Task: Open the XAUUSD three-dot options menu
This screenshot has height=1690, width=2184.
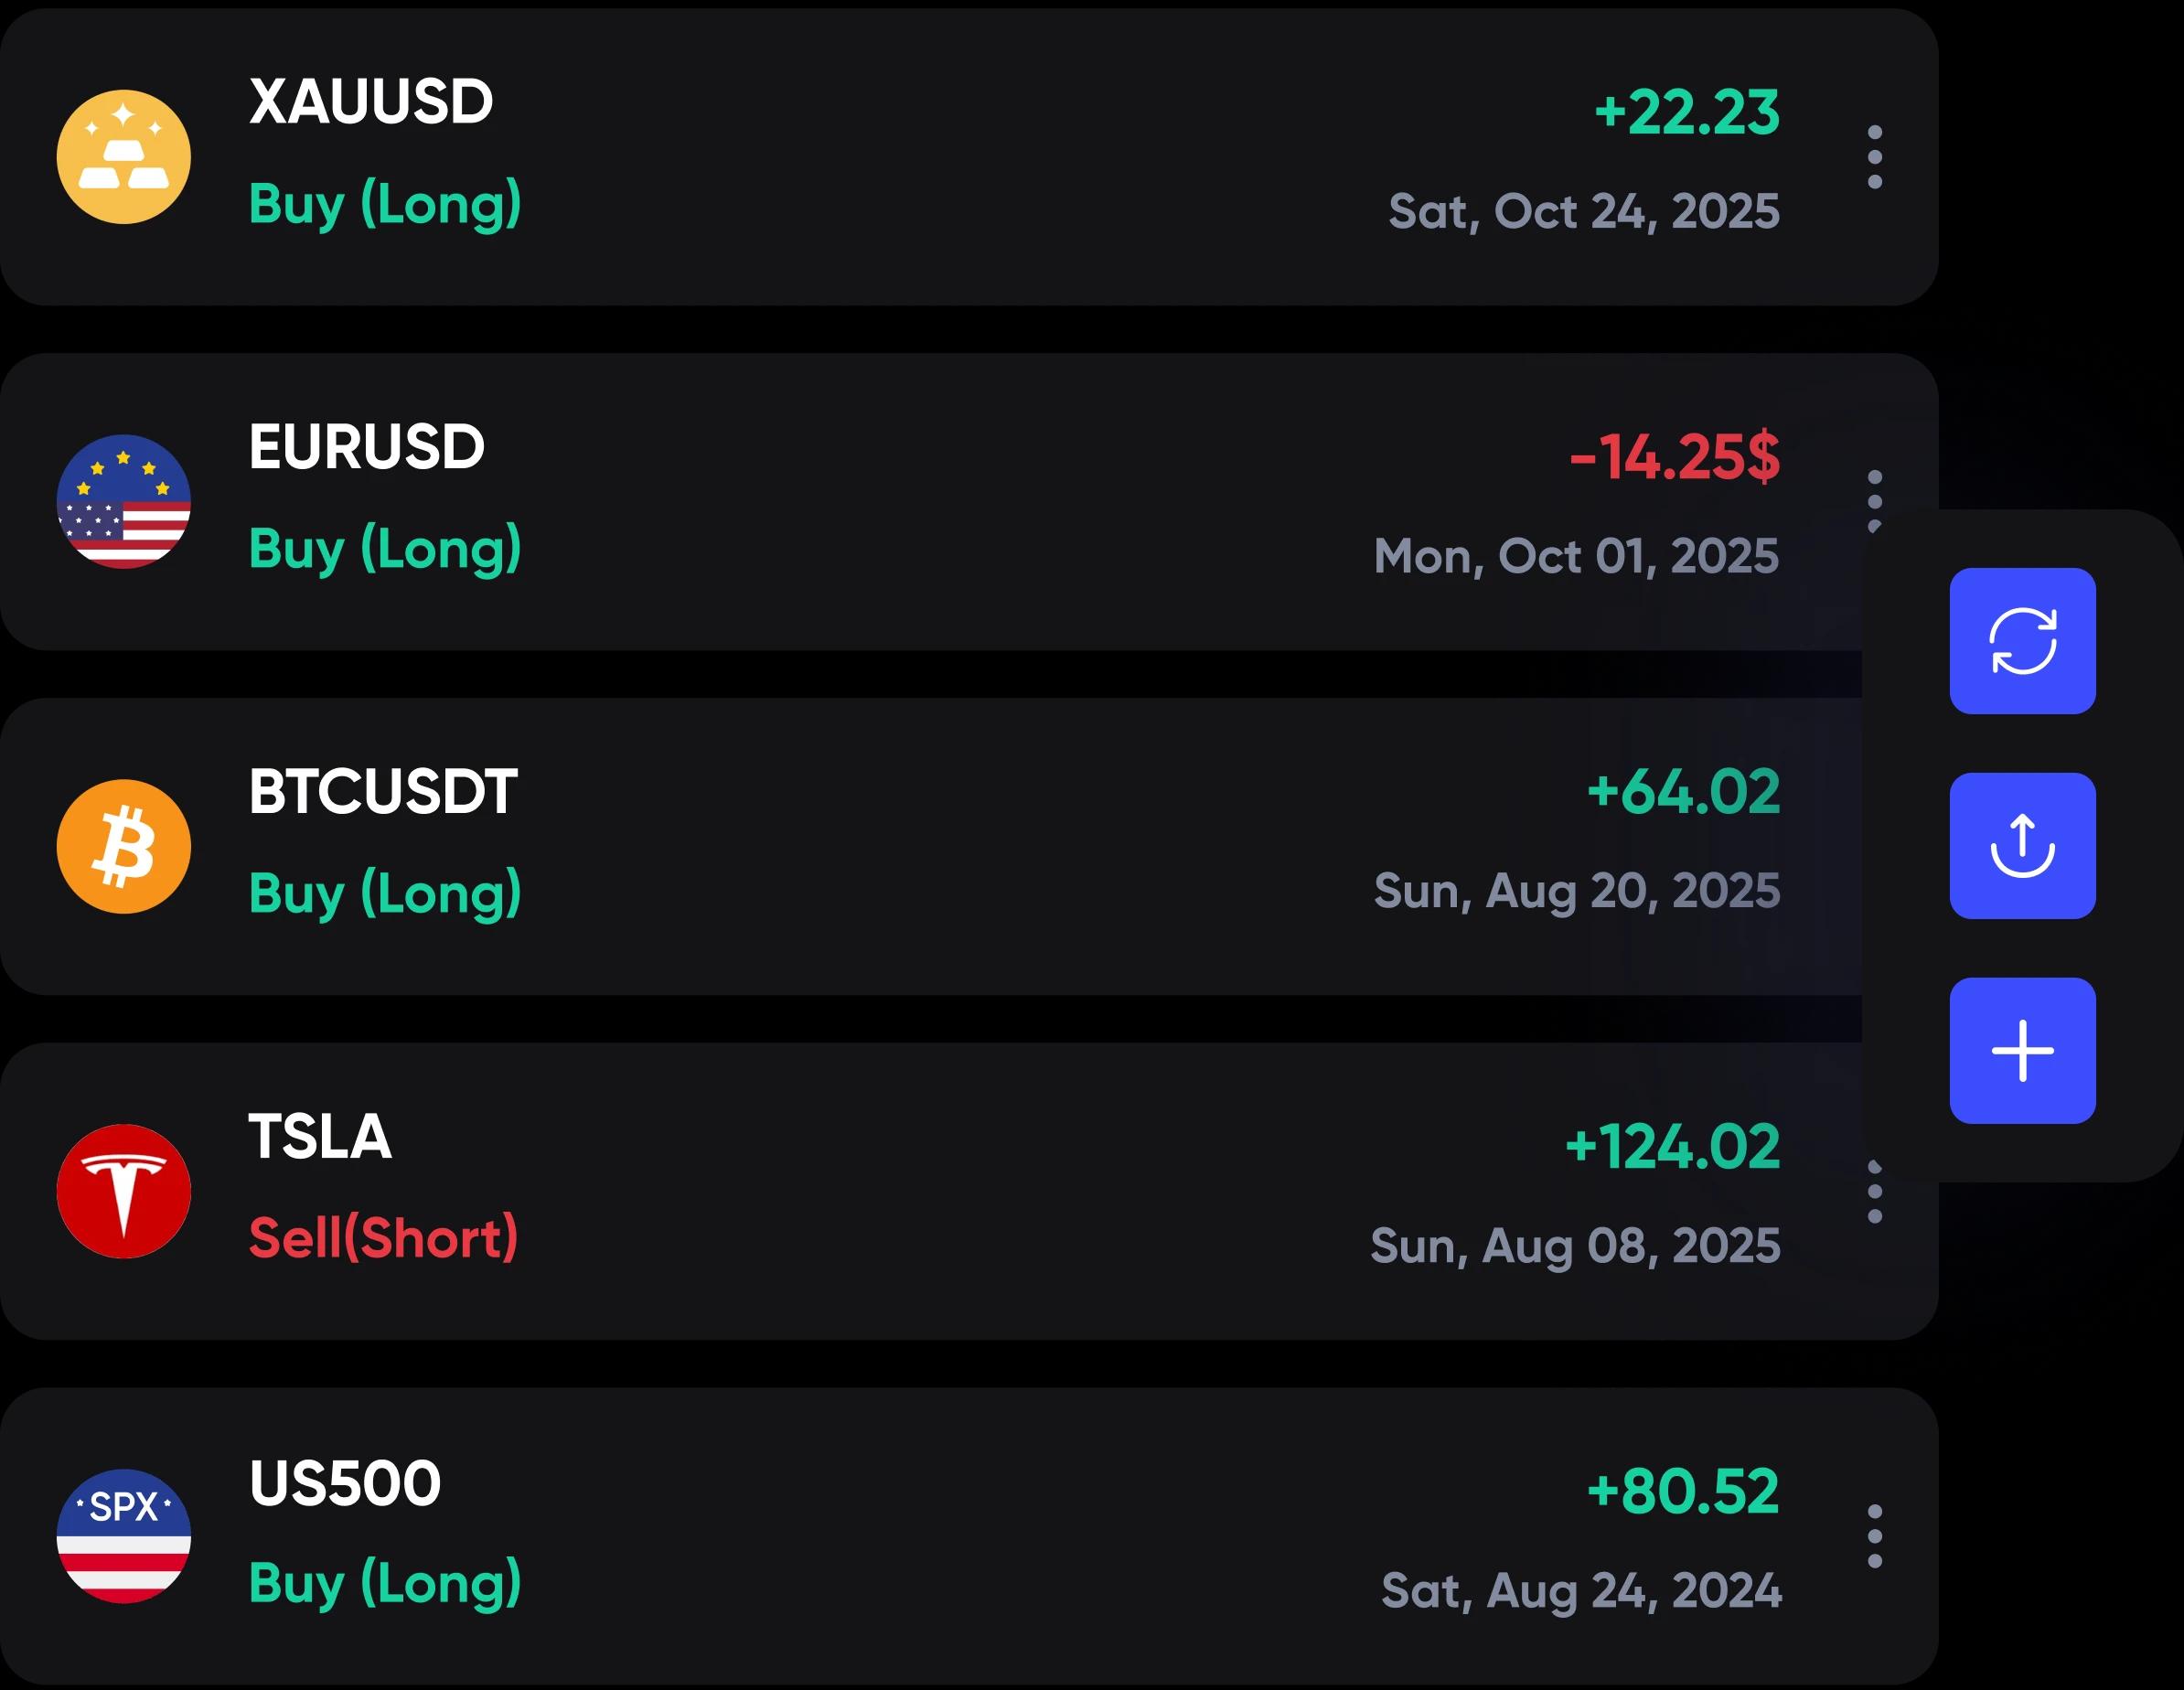Action: (1875, 157)
